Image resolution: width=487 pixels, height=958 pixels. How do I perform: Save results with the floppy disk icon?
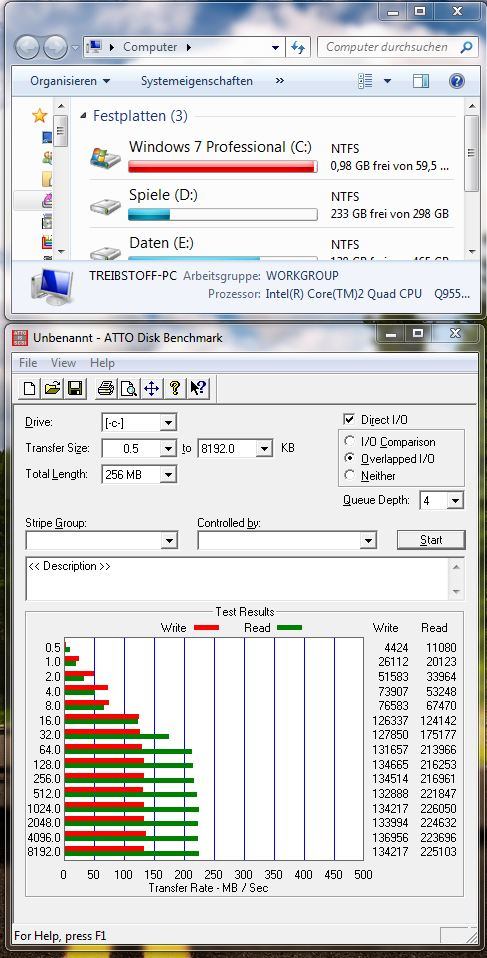tap(75, 388)
